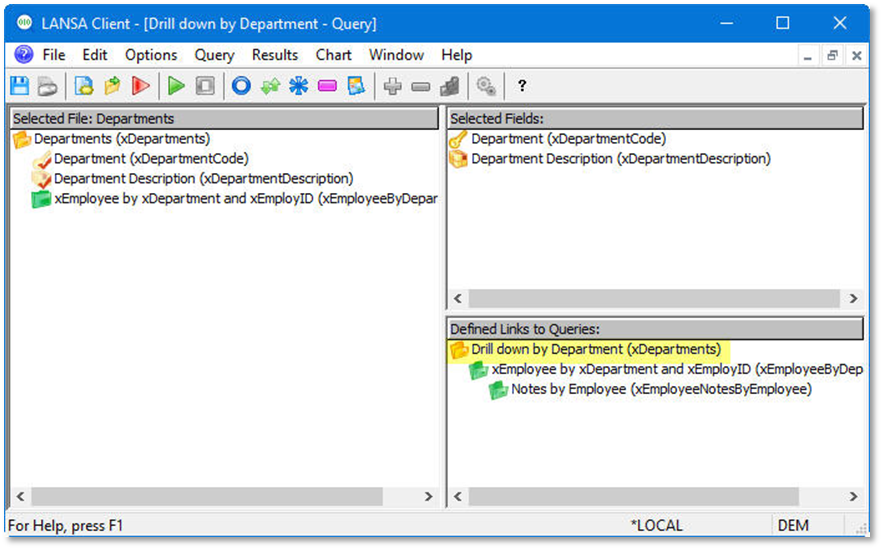Click key icon beside Department in Selected Fields
This screenshot has height=549, width=882.
coord(458,140)
